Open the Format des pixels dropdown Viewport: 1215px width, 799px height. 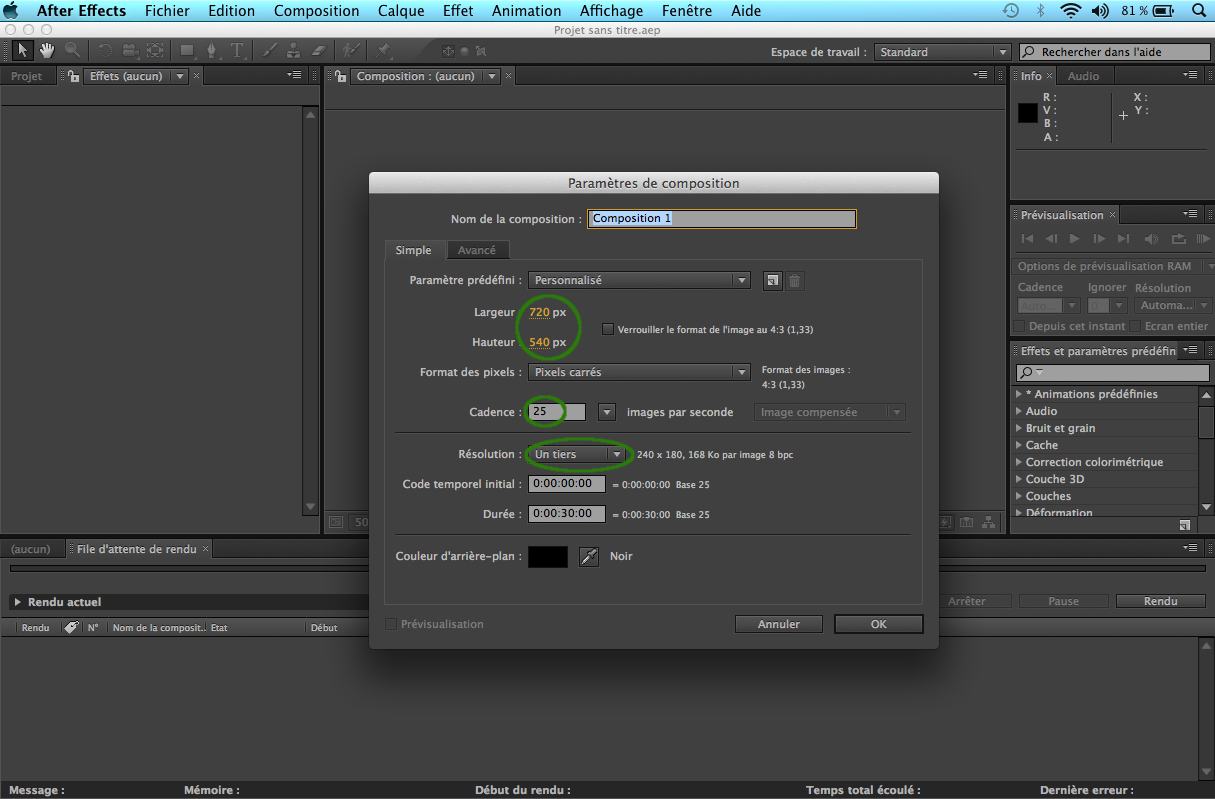[639, 372]
